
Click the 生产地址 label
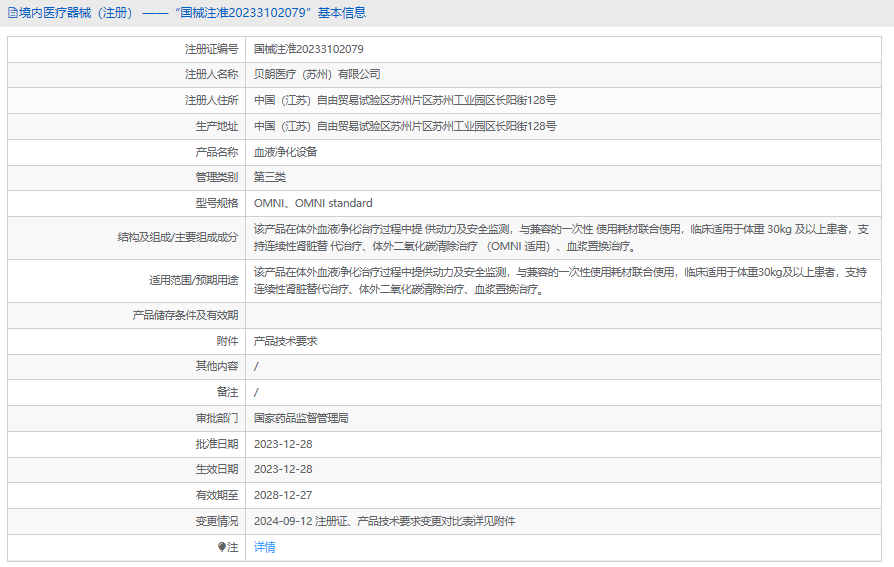(217, 126)
